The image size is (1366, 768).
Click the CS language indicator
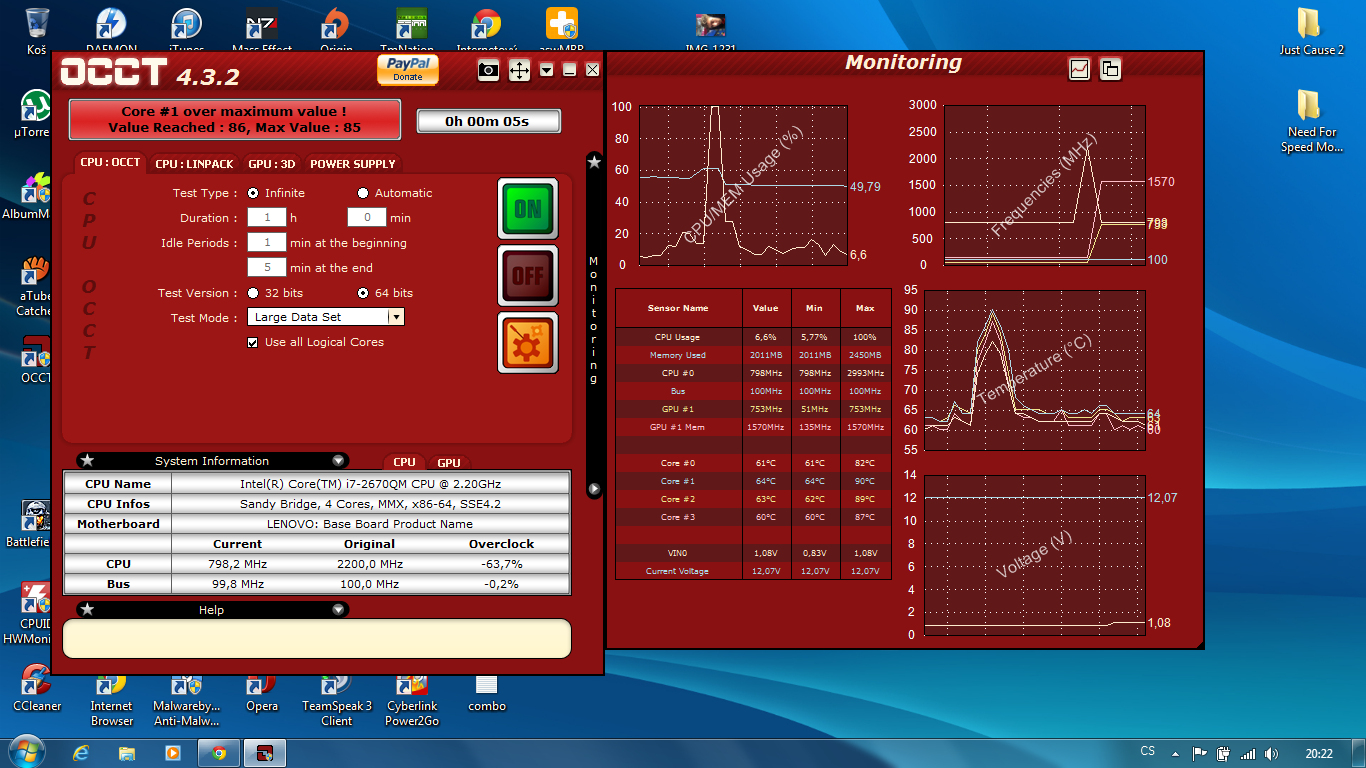(1148, 752)
